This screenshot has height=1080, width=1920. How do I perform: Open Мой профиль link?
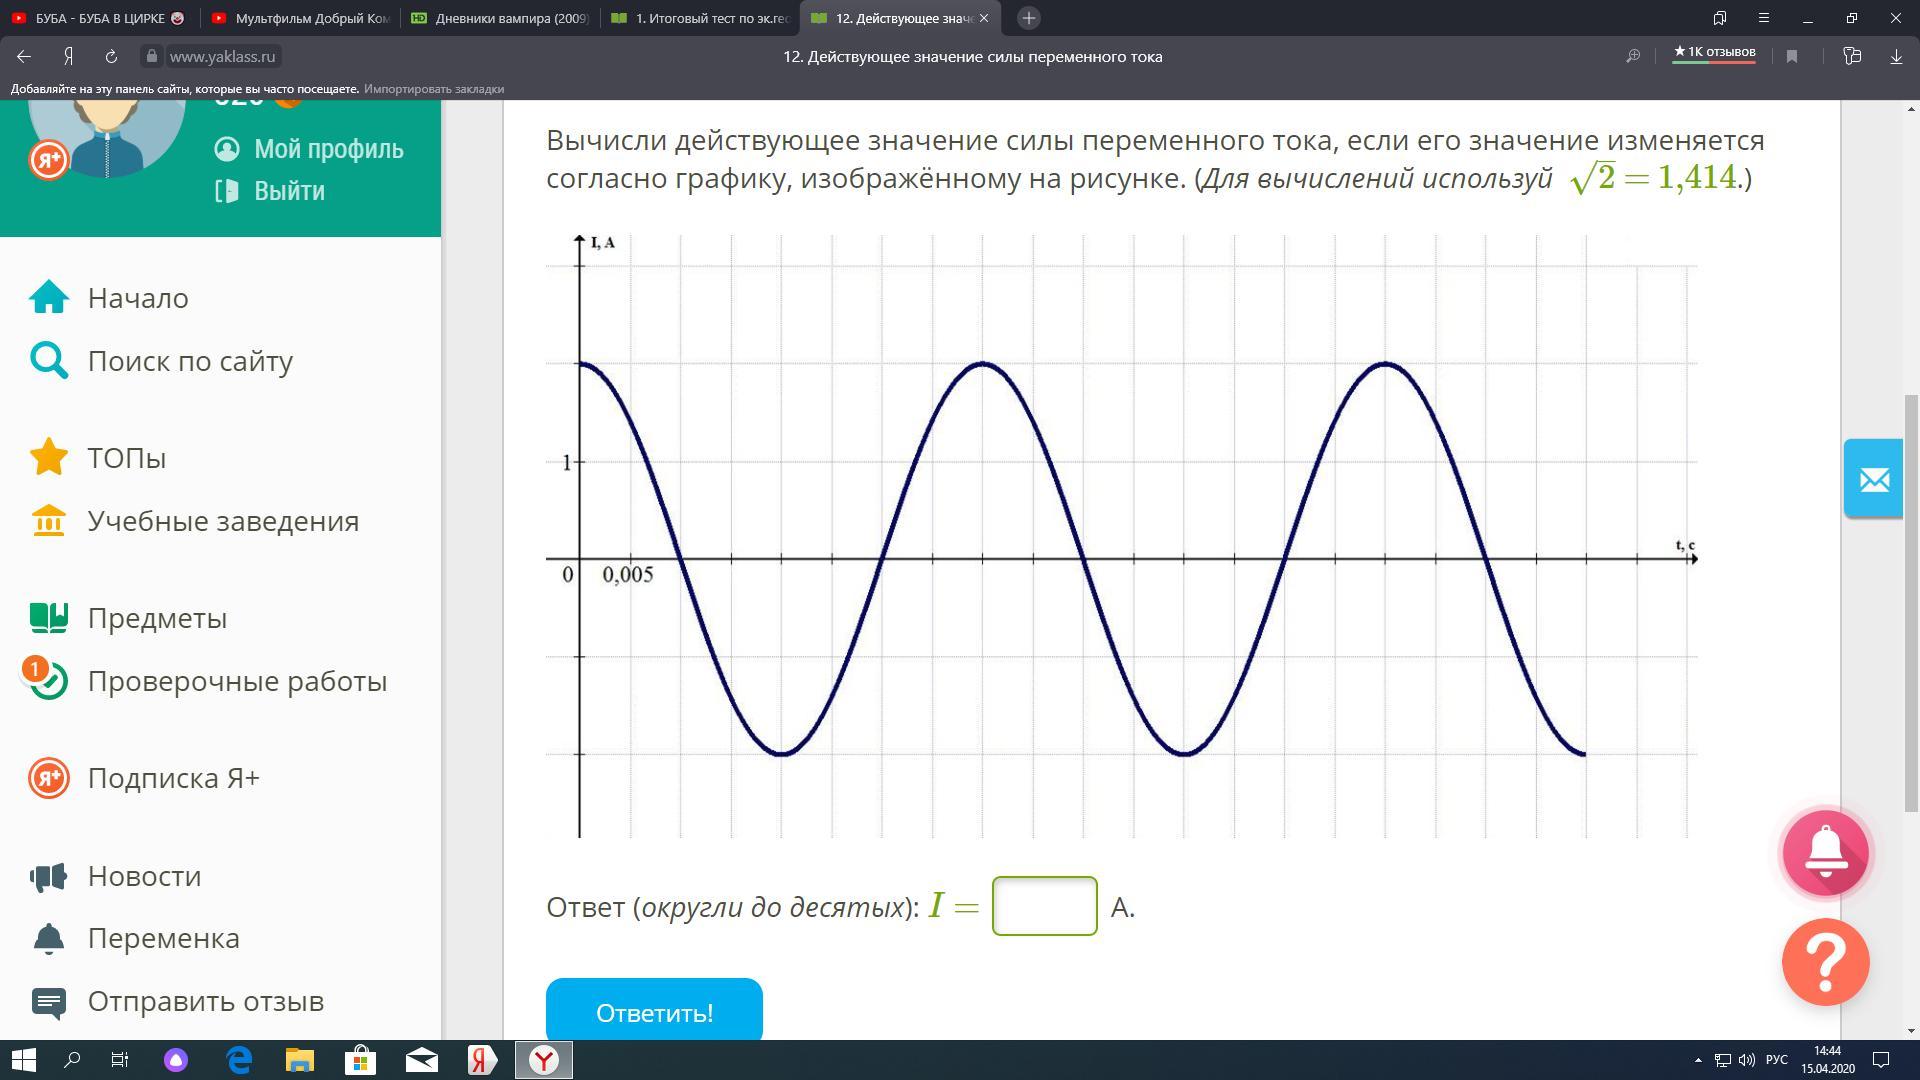coord(328,149)
